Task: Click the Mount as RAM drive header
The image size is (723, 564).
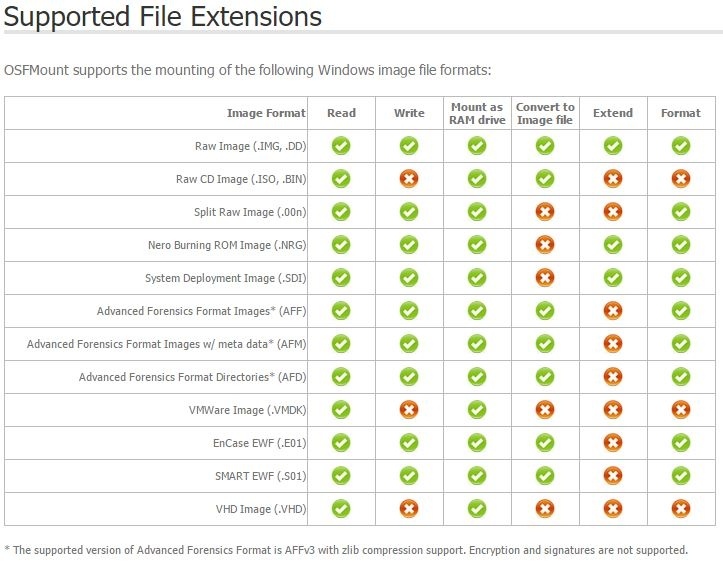Action: tap(477, 113)
